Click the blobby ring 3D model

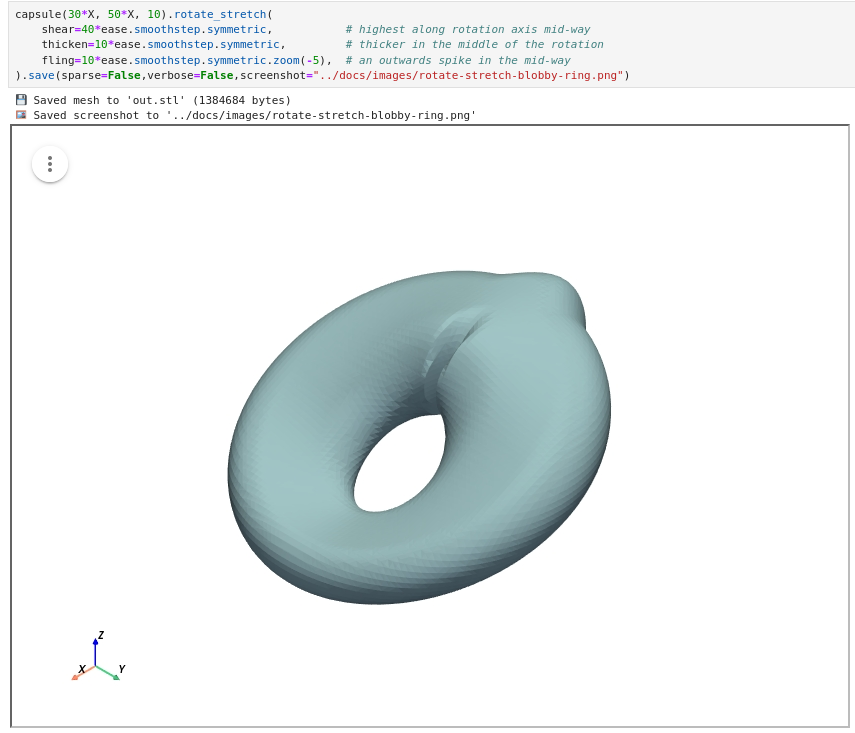tap(419, 437)
